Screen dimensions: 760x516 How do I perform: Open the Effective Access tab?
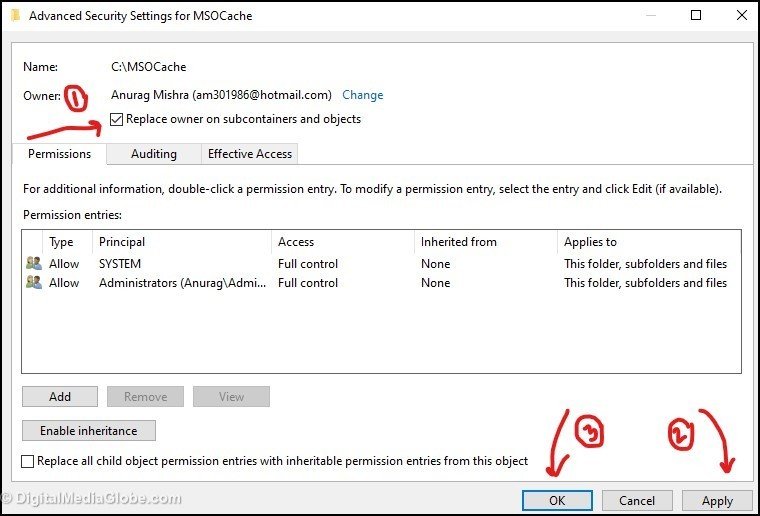point(250,154)
